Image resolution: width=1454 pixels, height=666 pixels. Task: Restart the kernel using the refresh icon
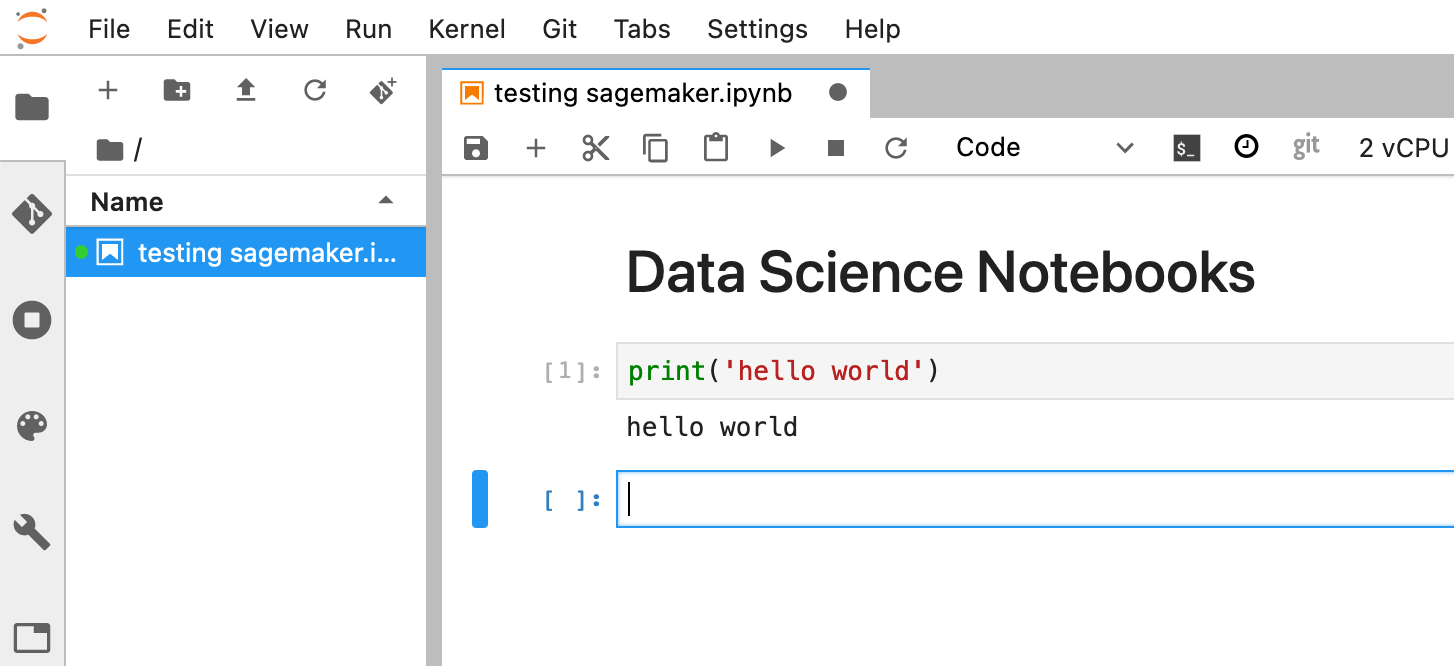pyautogui.click(x=896, y=147)
